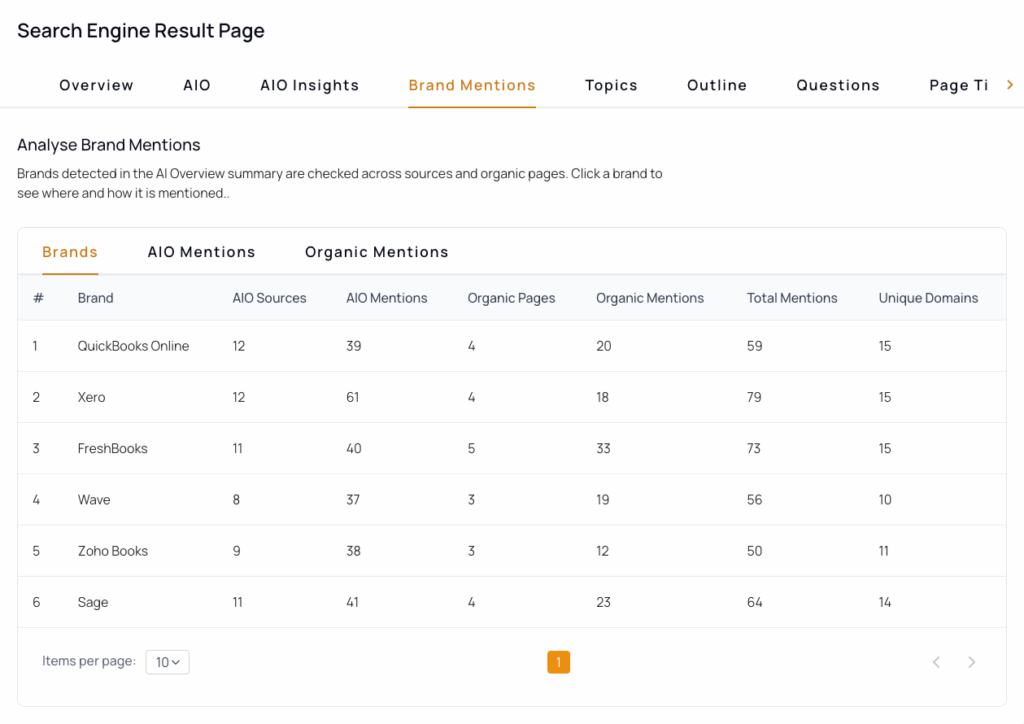Sort by AIO Sources column header
1024x724 pixels.
[x=269, y=298]
